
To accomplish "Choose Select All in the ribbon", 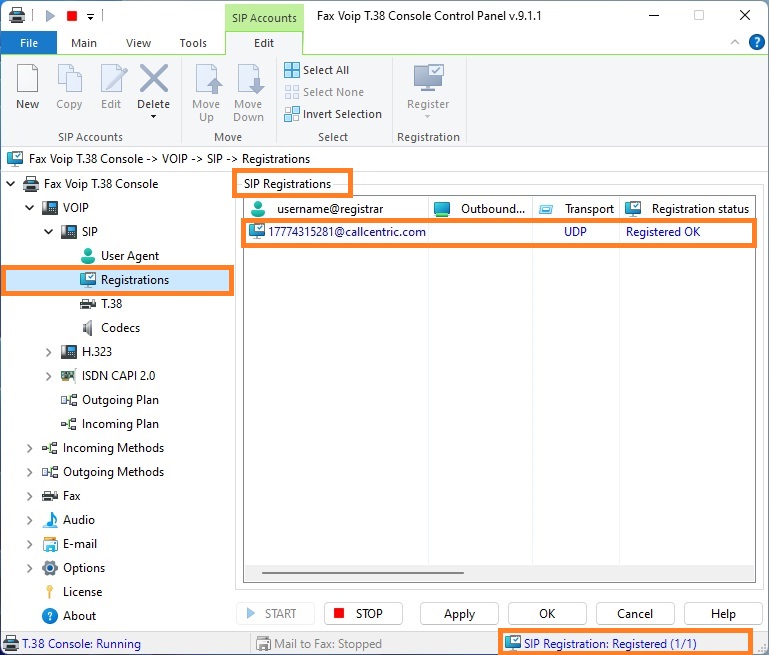I will pos(317,70).
